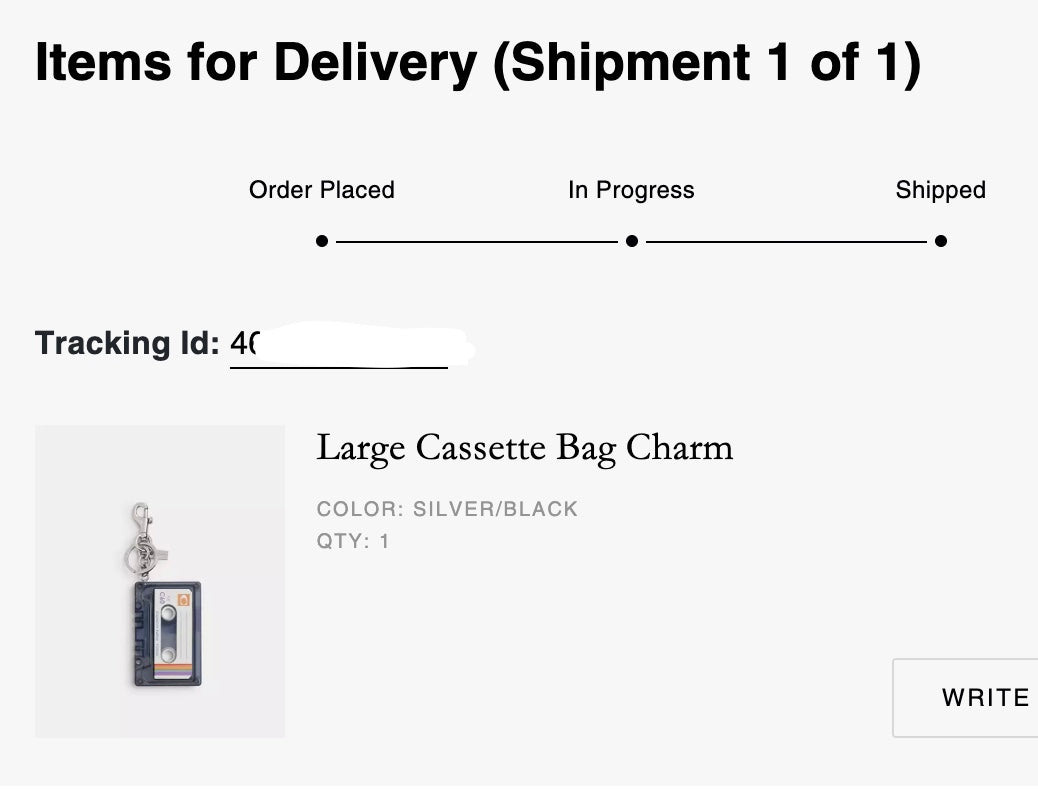Click the cassette tape in product image
Viewport: 1038px width, 790px height.
(x=168, y=634)
